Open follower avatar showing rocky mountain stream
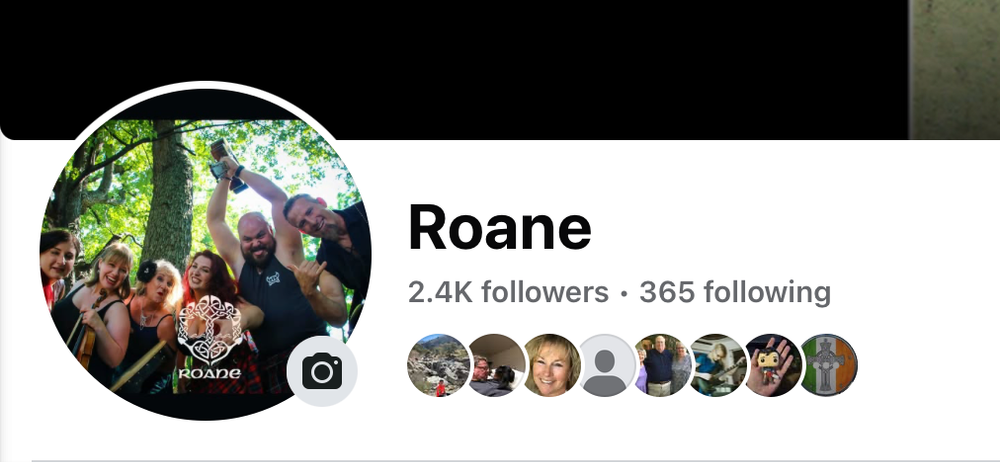This screenshot has width=1000, height=462. click(438, 365)
